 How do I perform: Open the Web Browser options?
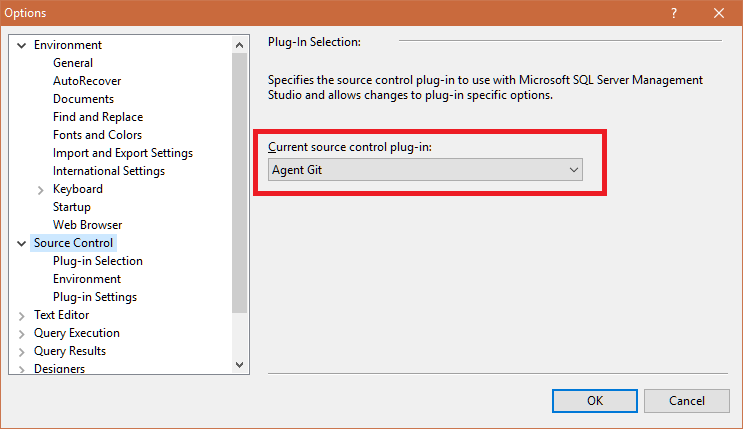click(87, 225)
